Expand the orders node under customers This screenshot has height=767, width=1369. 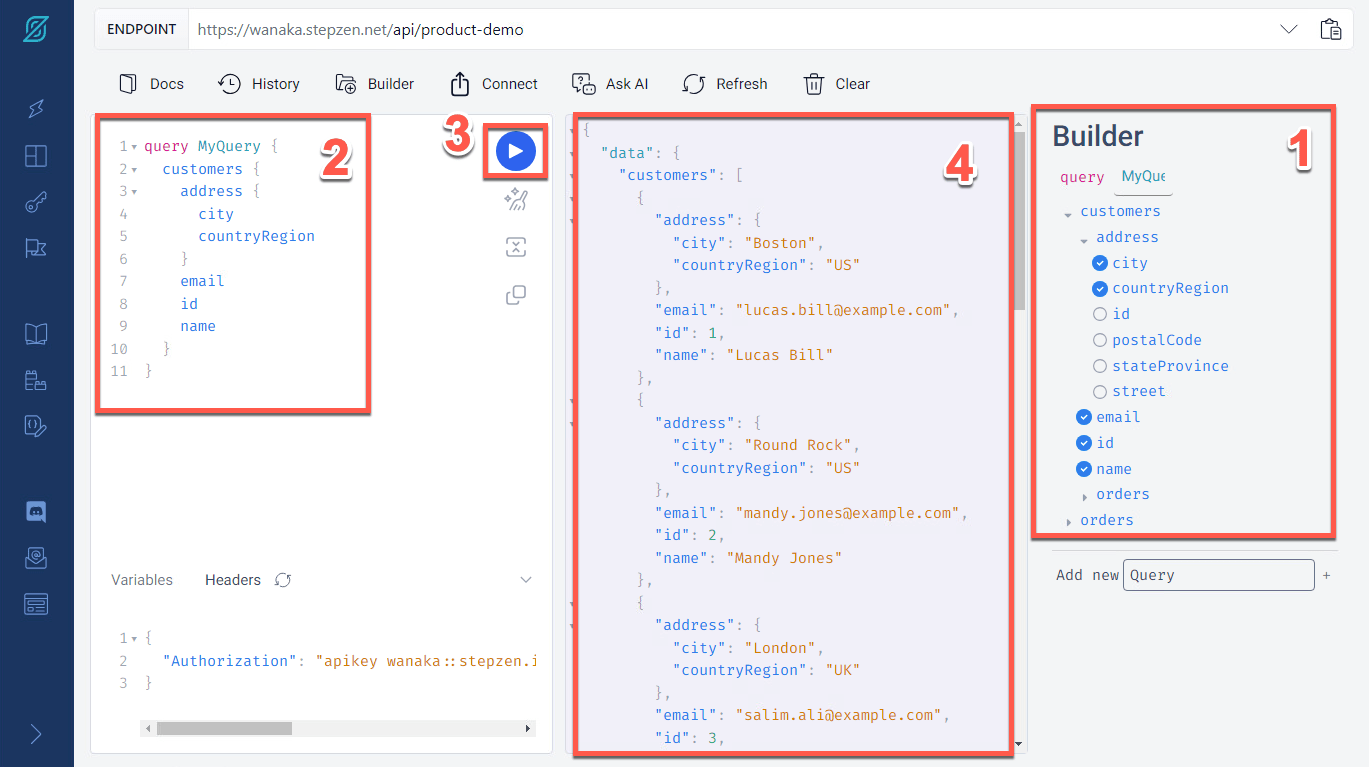(x=1086, y=494)
